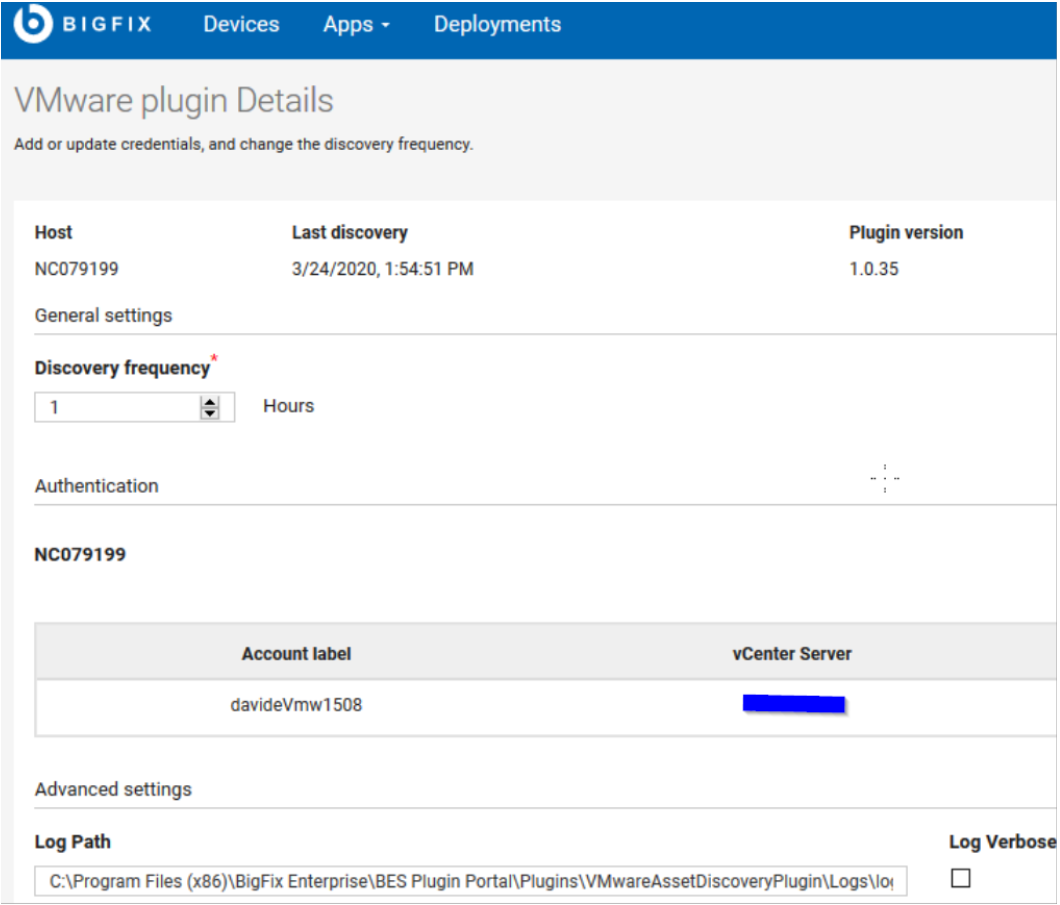Click the Last discovery label
Image resolution: width=1060 pixels, height=905 pixels.
[350, 233]
